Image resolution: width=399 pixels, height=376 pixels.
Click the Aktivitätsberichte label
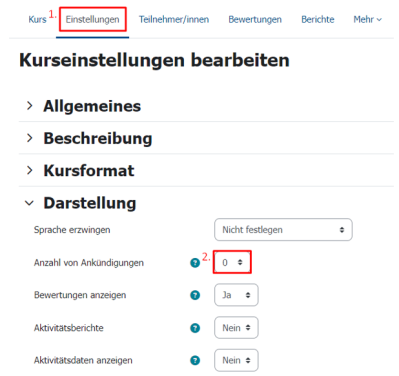[x=69, y=328]
